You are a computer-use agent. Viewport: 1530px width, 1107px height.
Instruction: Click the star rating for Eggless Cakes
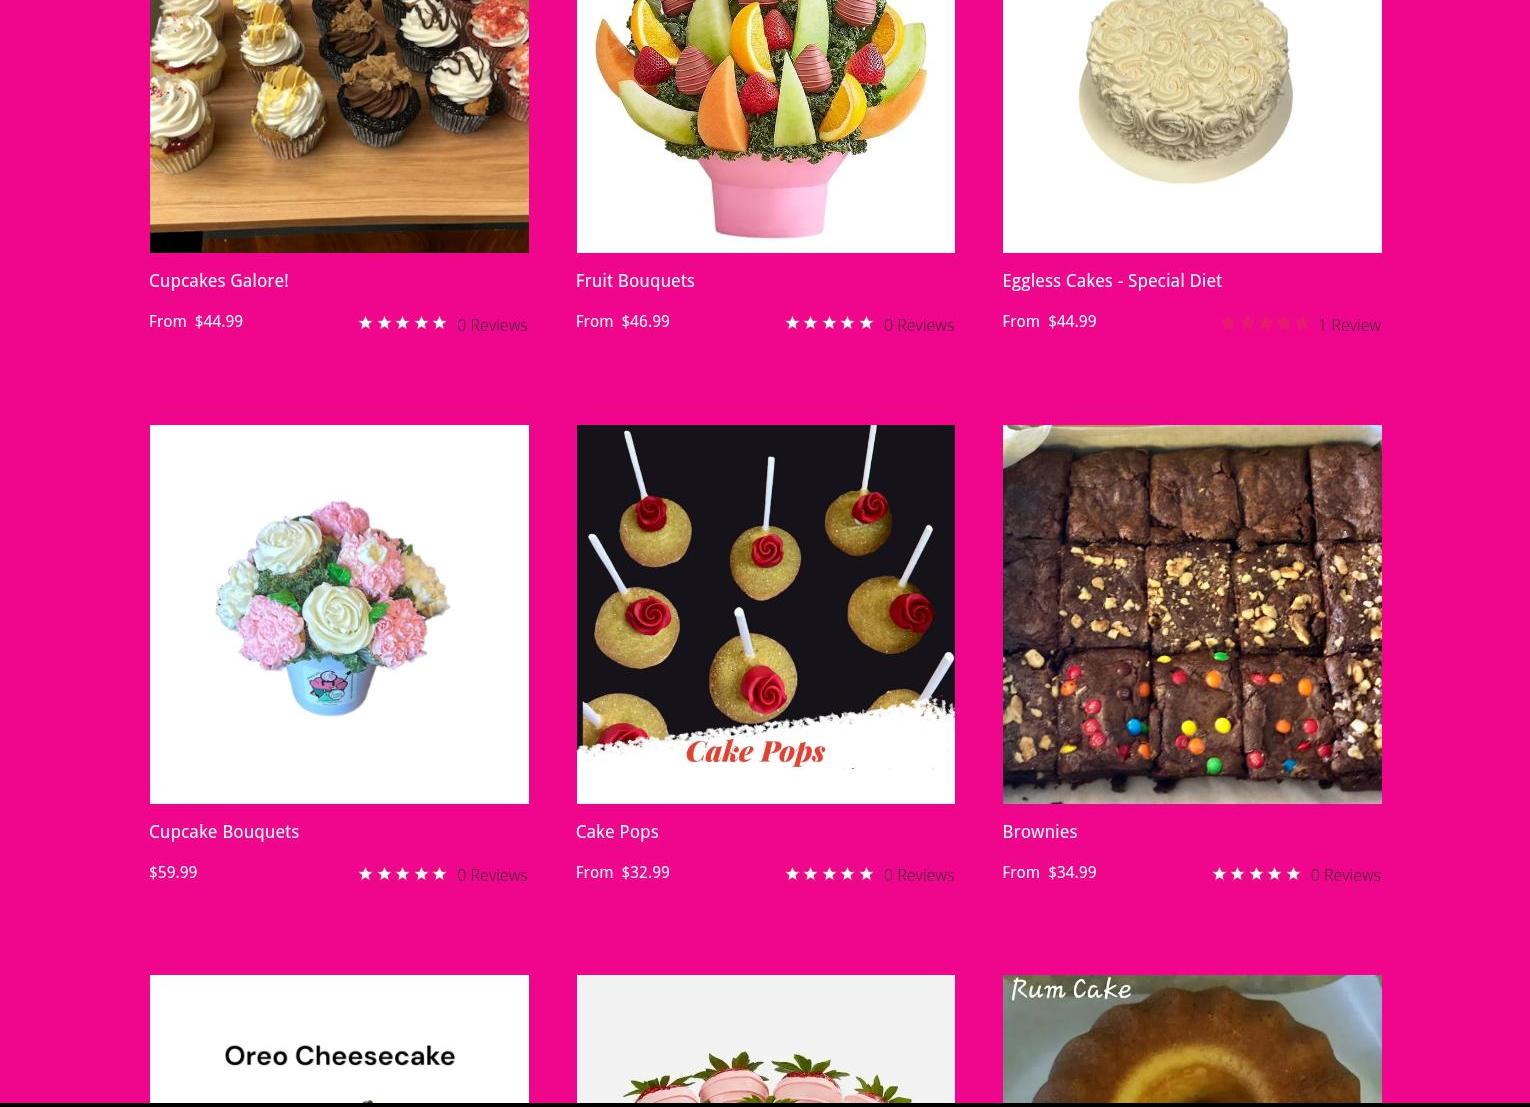click(x=1265, y=323)
